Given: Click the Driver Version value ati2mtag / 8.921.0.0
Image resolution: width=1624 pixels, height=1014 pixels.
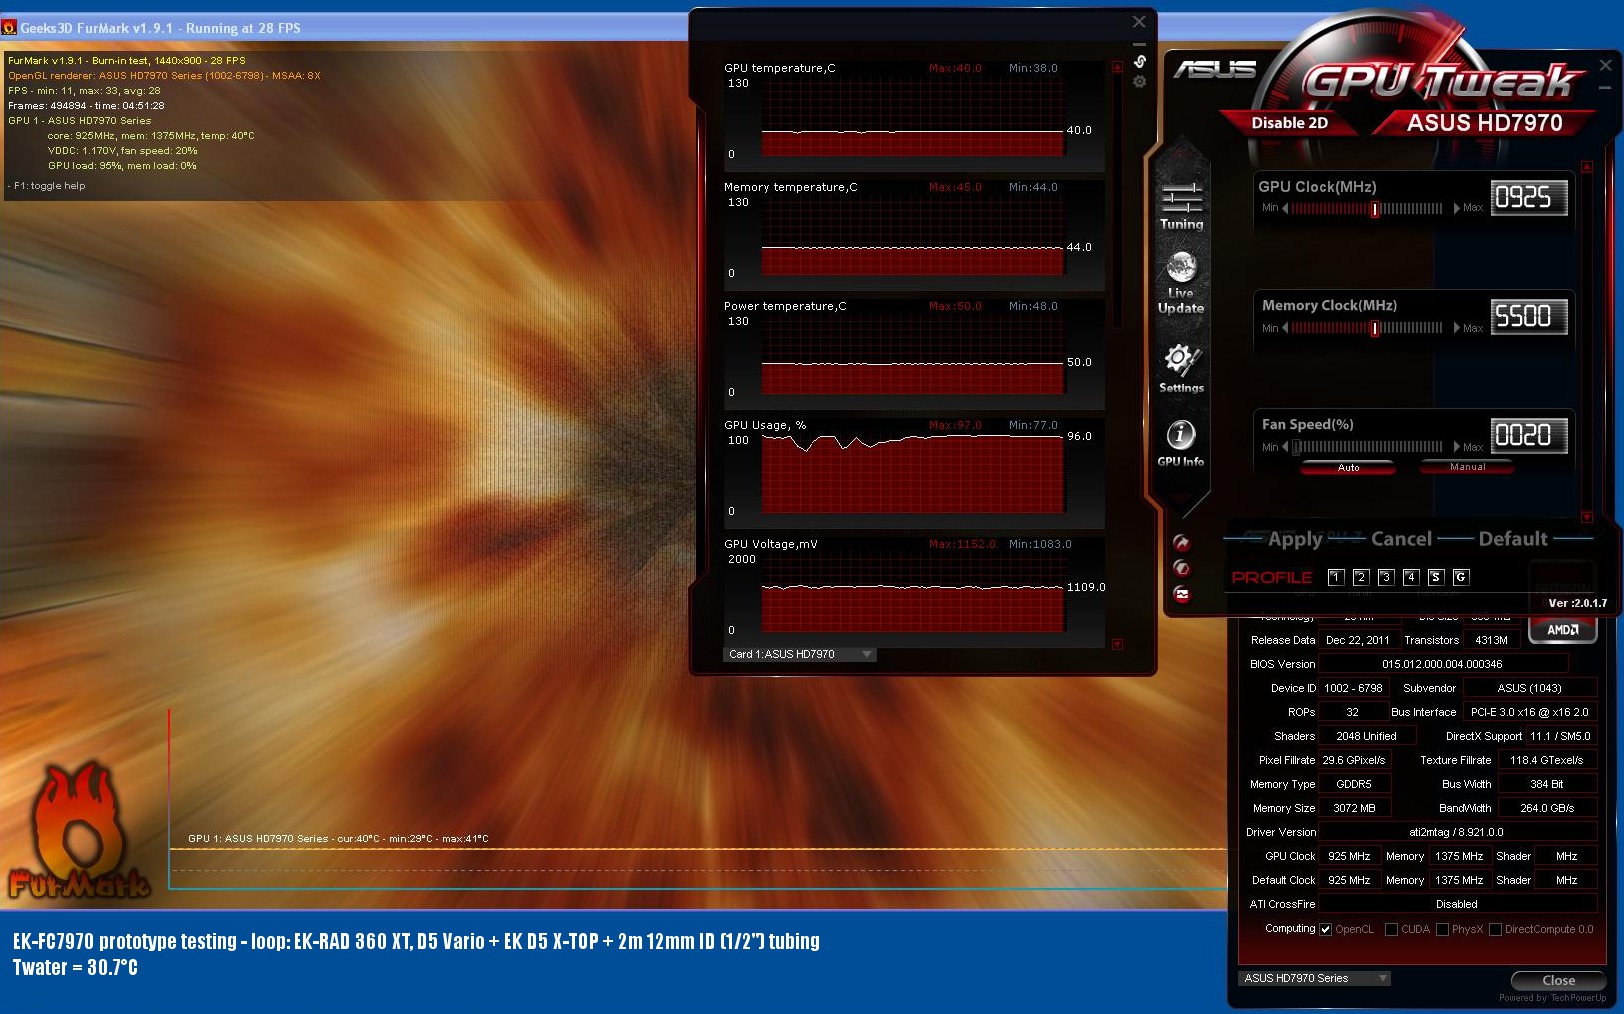Looking at the screenshot, I should [1456, 832].
